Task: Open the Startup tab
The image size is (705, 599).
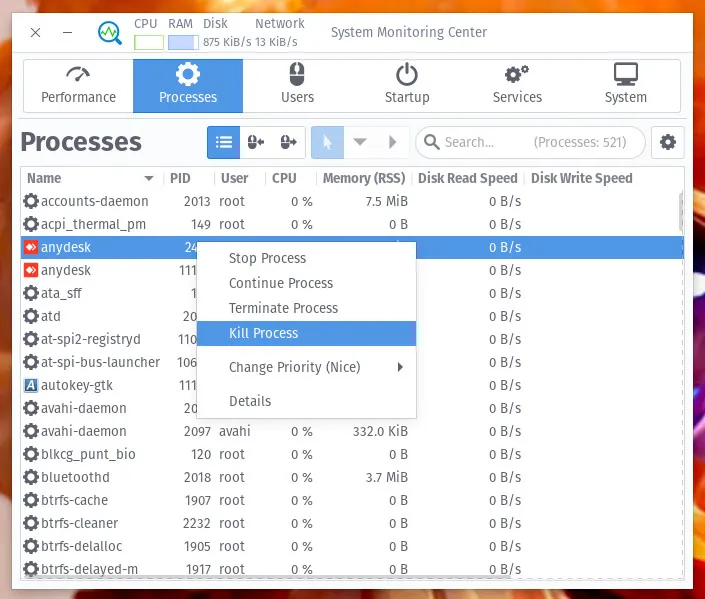Action: coord(407,85)
